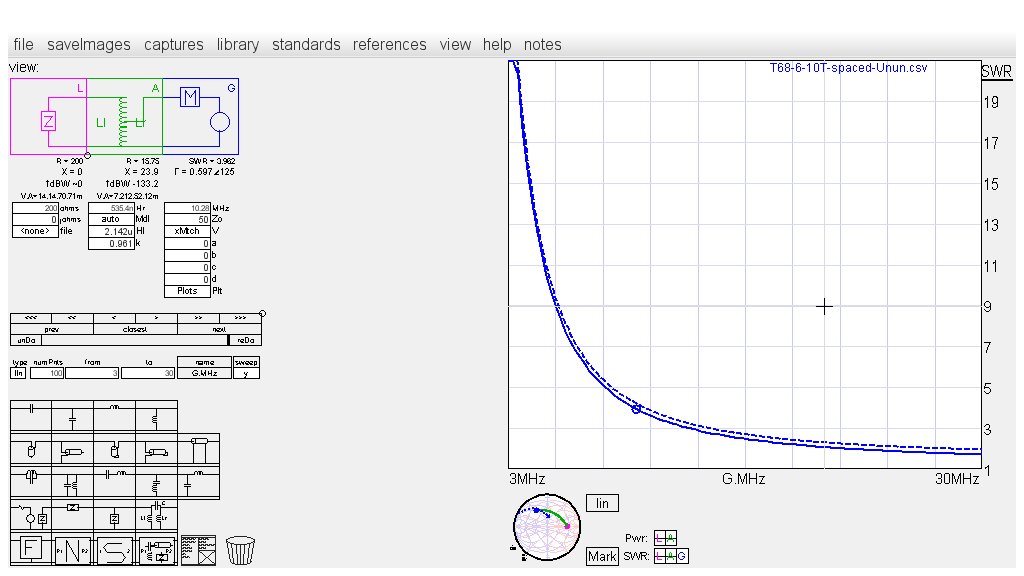This screenshot has height=576, width=1024.
Task: Open the load file <none> selector
Action: click(35, 231)
